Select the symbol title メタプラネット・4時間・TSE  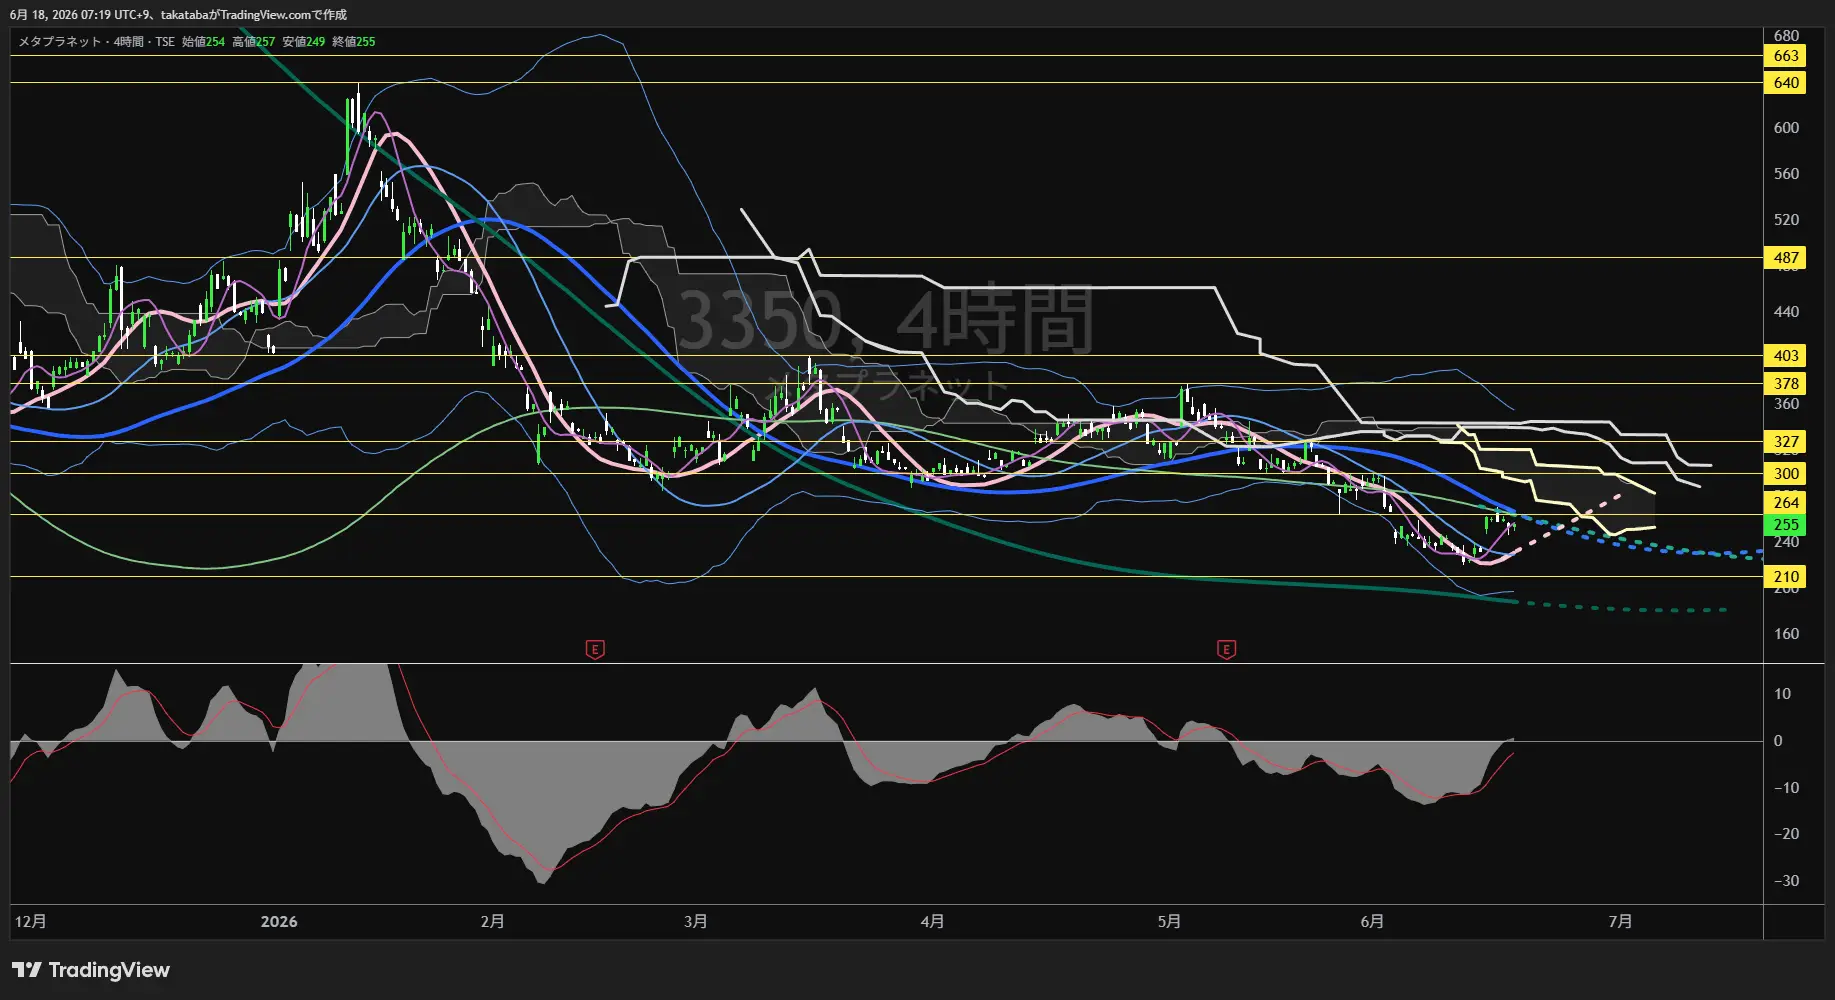point(96,42)
